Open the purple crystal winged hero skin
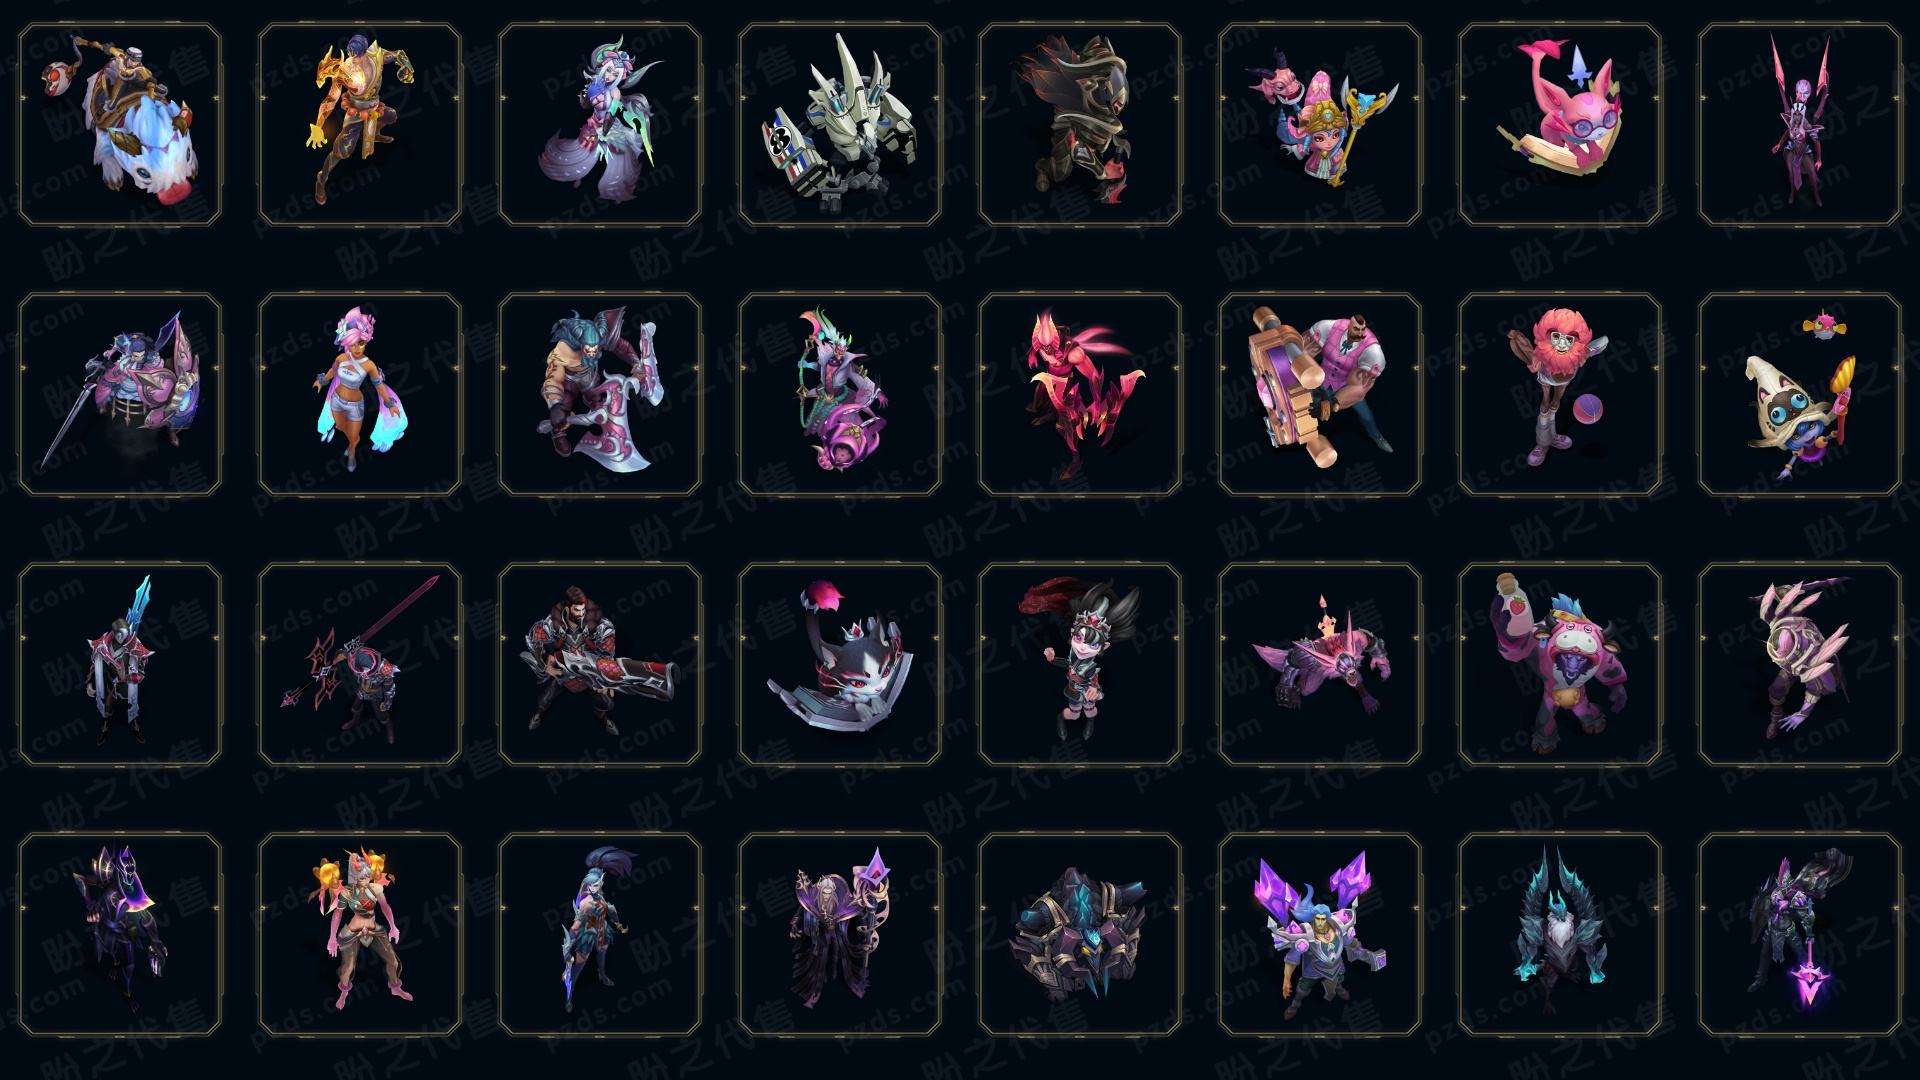This screenshot has height=1080, width=1920. coord(1320,934)
